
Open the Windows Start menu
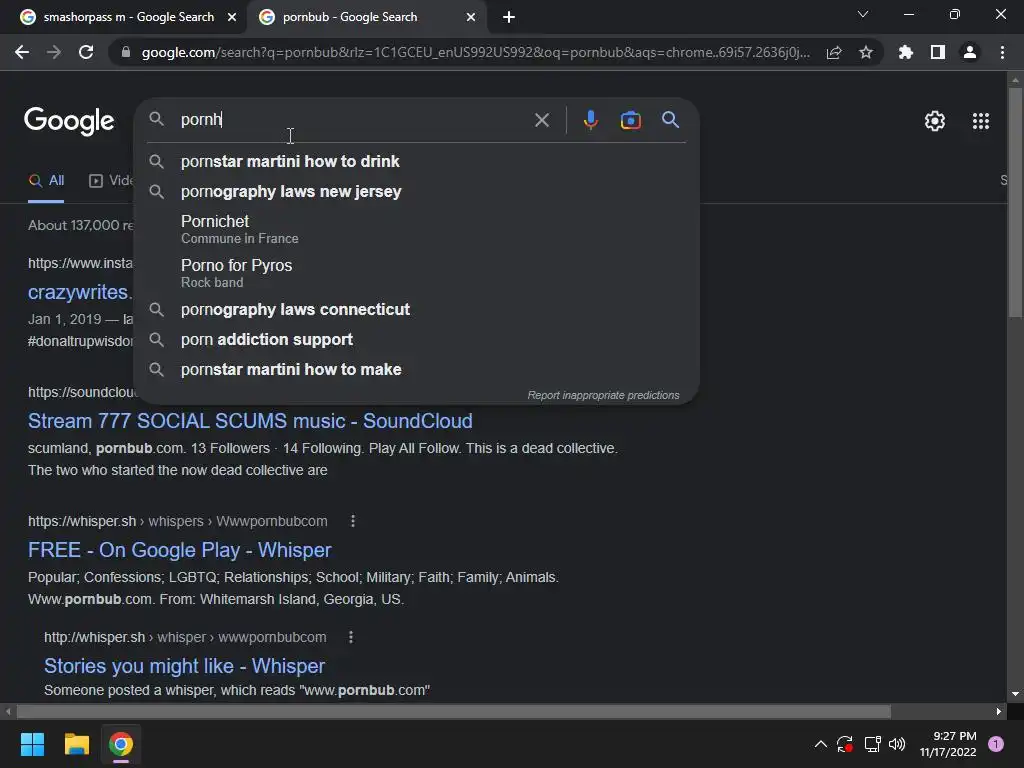pos(32,744)
